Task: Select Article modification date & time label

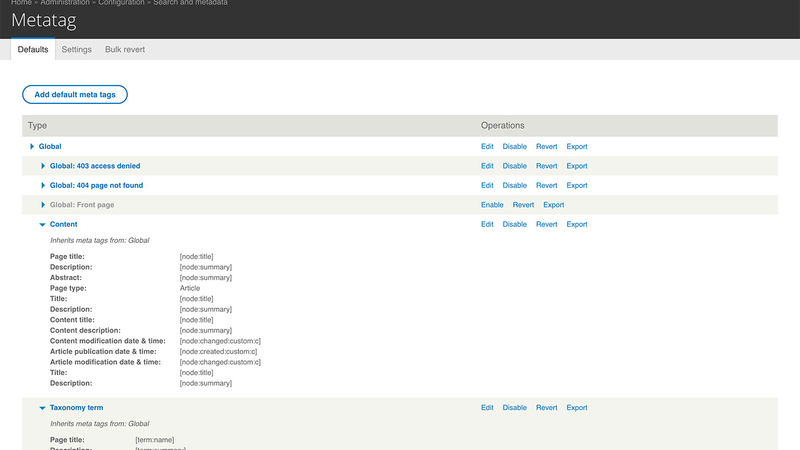Action: pos(105,362)
